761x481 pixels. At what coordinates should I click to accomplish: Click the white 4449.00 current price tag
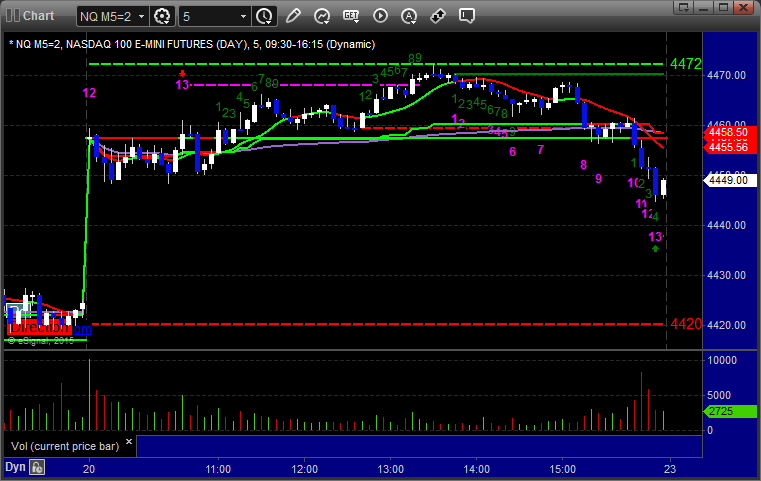click(x=730, y=181)
